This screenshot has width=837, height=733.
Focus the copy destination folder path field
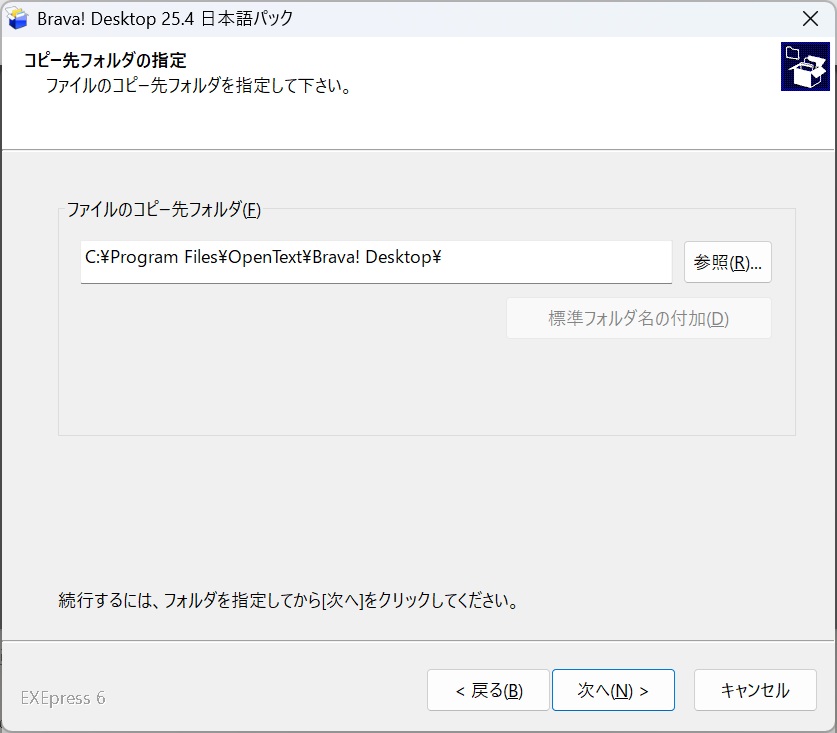tap(376, 262)
